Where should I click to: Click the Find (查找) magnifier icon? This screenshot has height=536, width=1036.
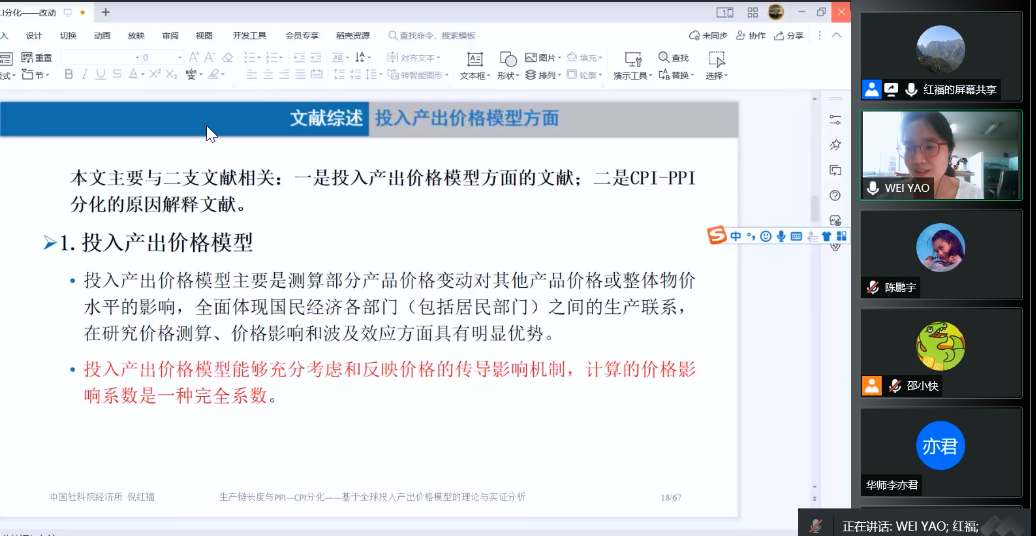tap(663, 58)
